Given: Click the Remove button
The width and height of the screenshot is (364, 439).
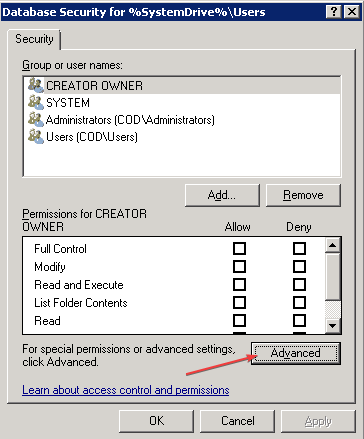Looking at the screenshot, I should (303, 195).
